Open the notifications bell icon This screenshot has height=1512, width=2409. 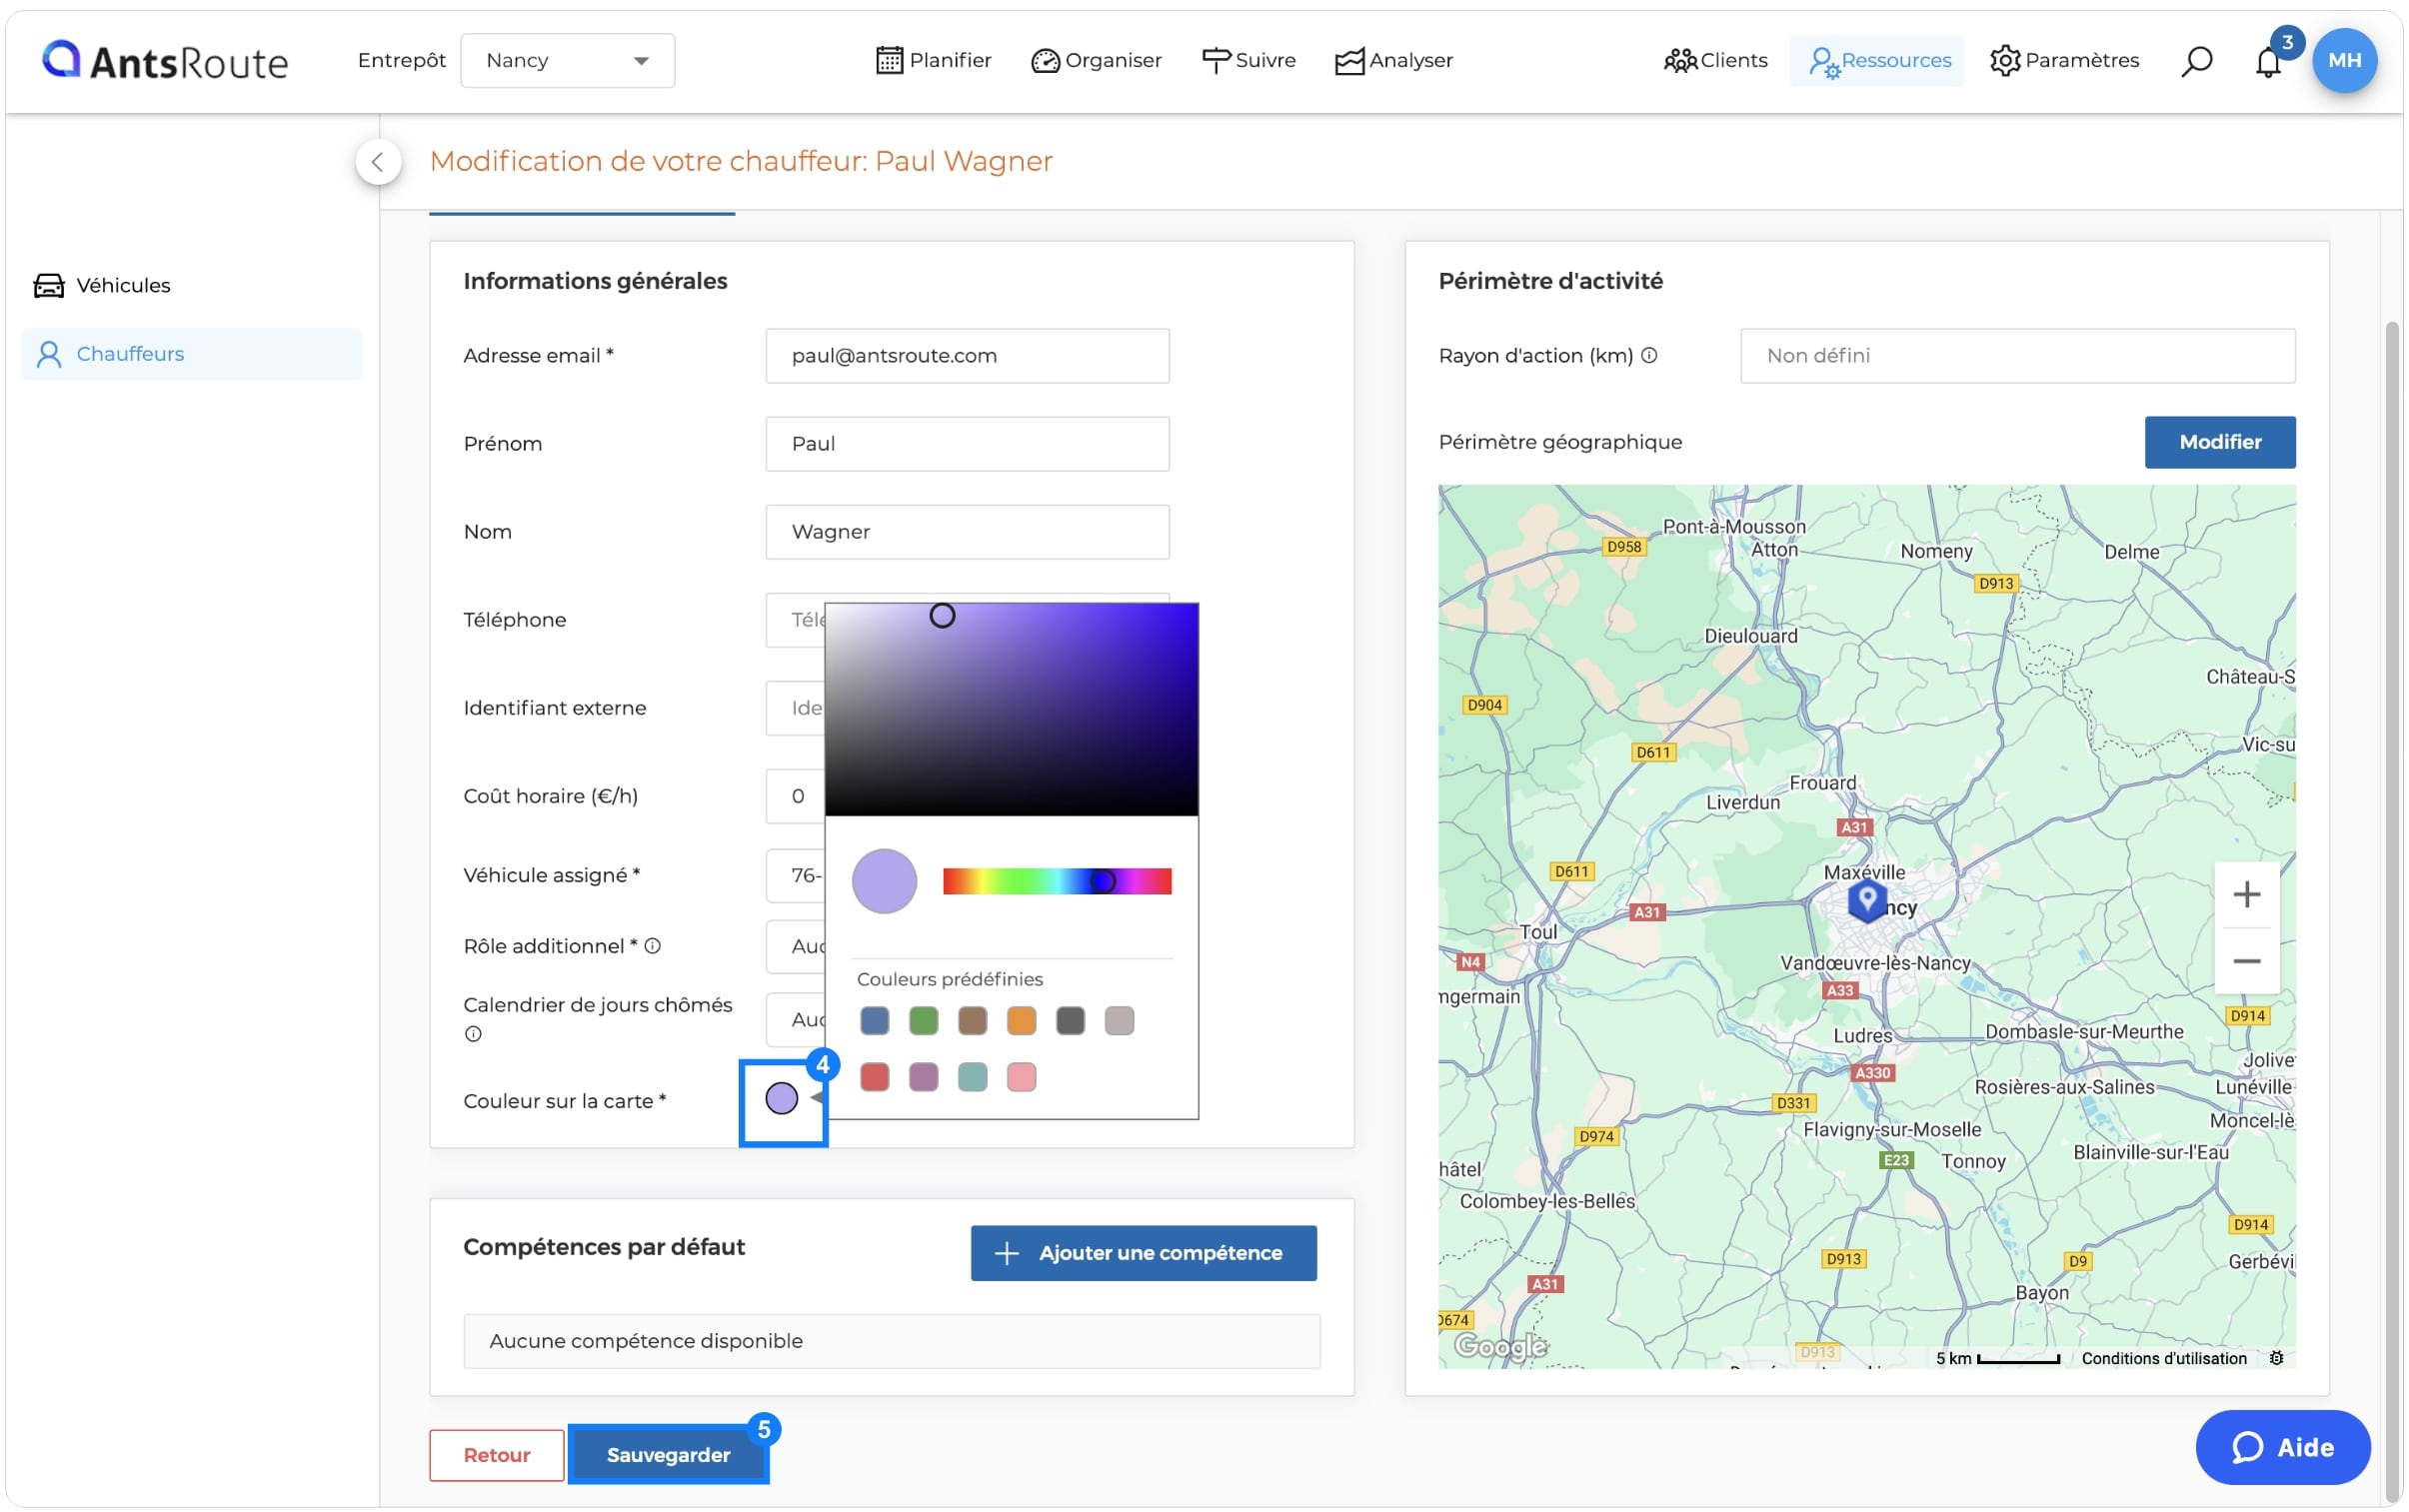click(2267, 62)
